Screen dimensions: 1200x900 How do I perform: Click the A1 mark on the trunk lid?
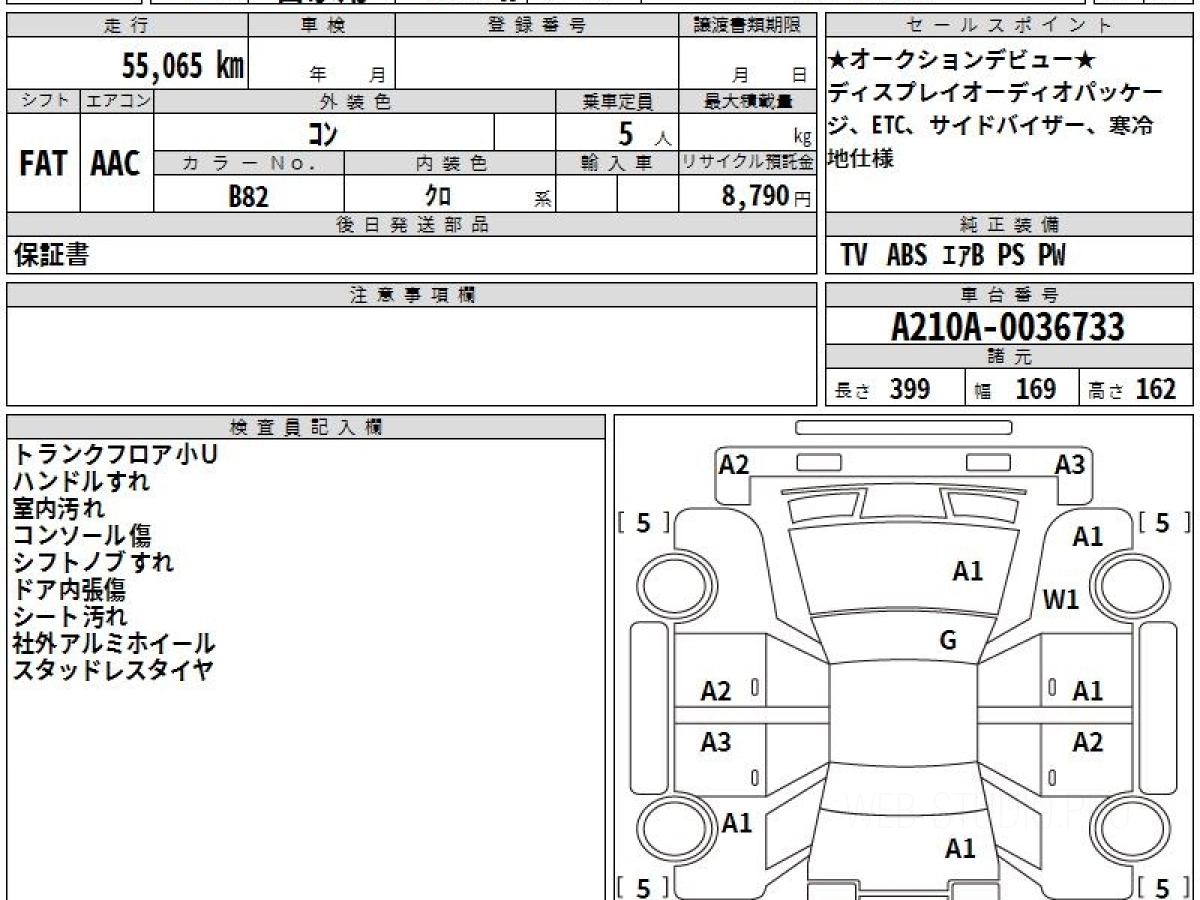(960, 849)
